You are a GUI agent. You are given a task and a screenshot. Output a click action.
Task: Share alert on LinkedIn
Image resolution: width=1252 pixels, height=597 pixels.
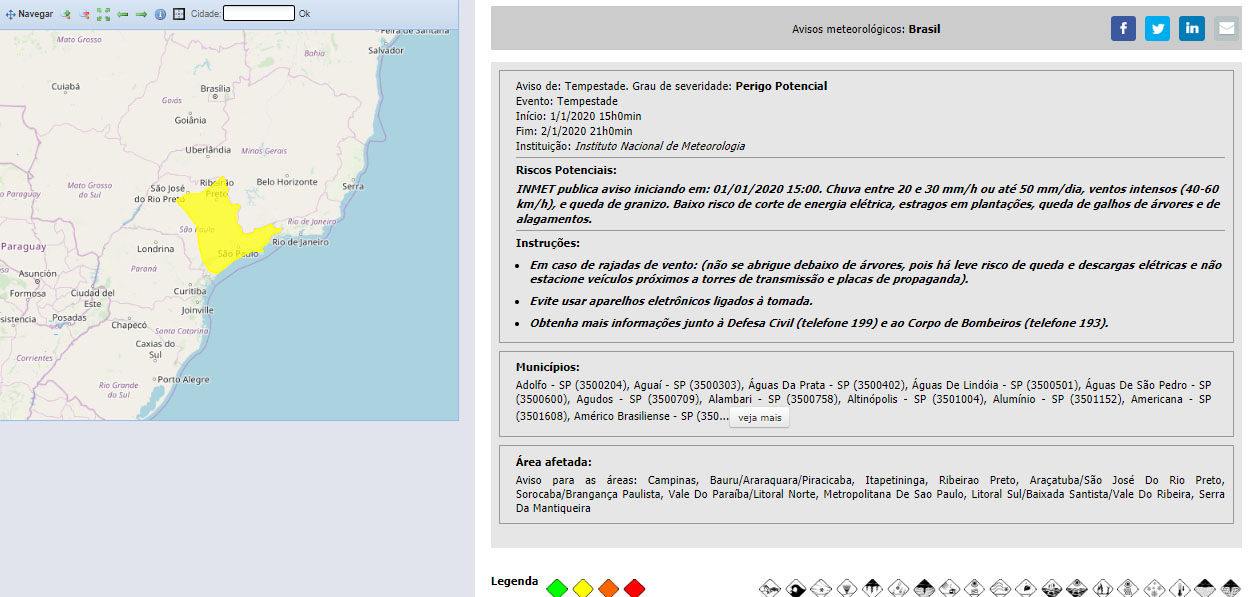click(x=1191, y=29)
